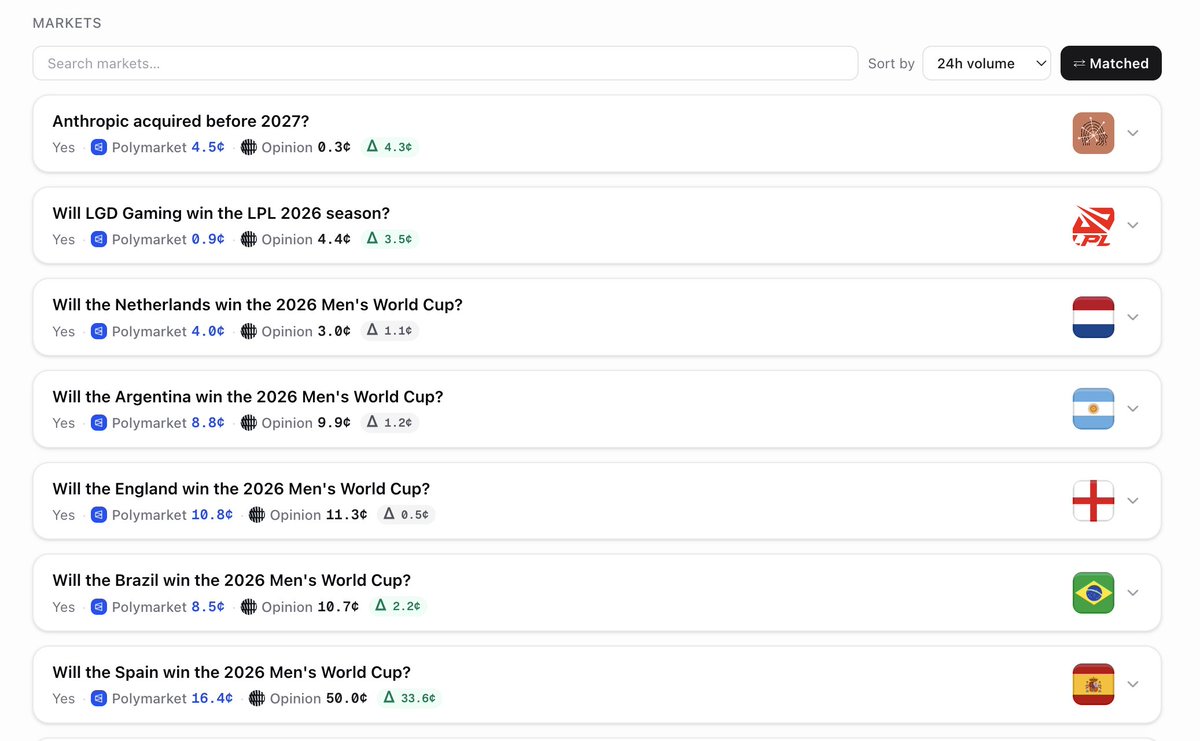Click the 4.3¢ delta badge
1200x741 pixels.
(390, 147)
